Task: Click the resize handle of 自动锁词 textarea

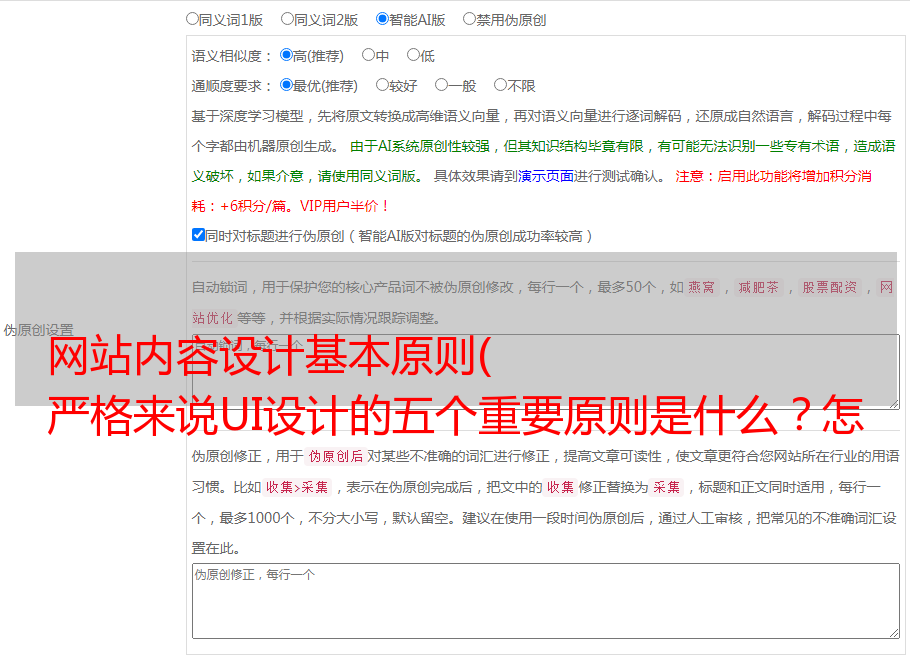Action: 893,402
